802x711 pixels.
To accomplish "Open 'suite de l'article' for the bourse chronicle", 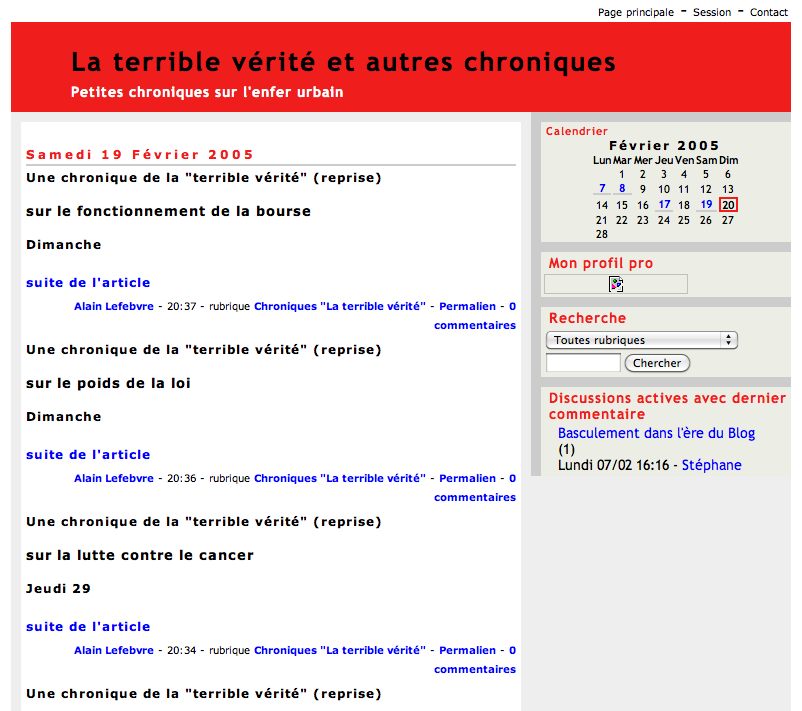I will click(x=88, y=283).
